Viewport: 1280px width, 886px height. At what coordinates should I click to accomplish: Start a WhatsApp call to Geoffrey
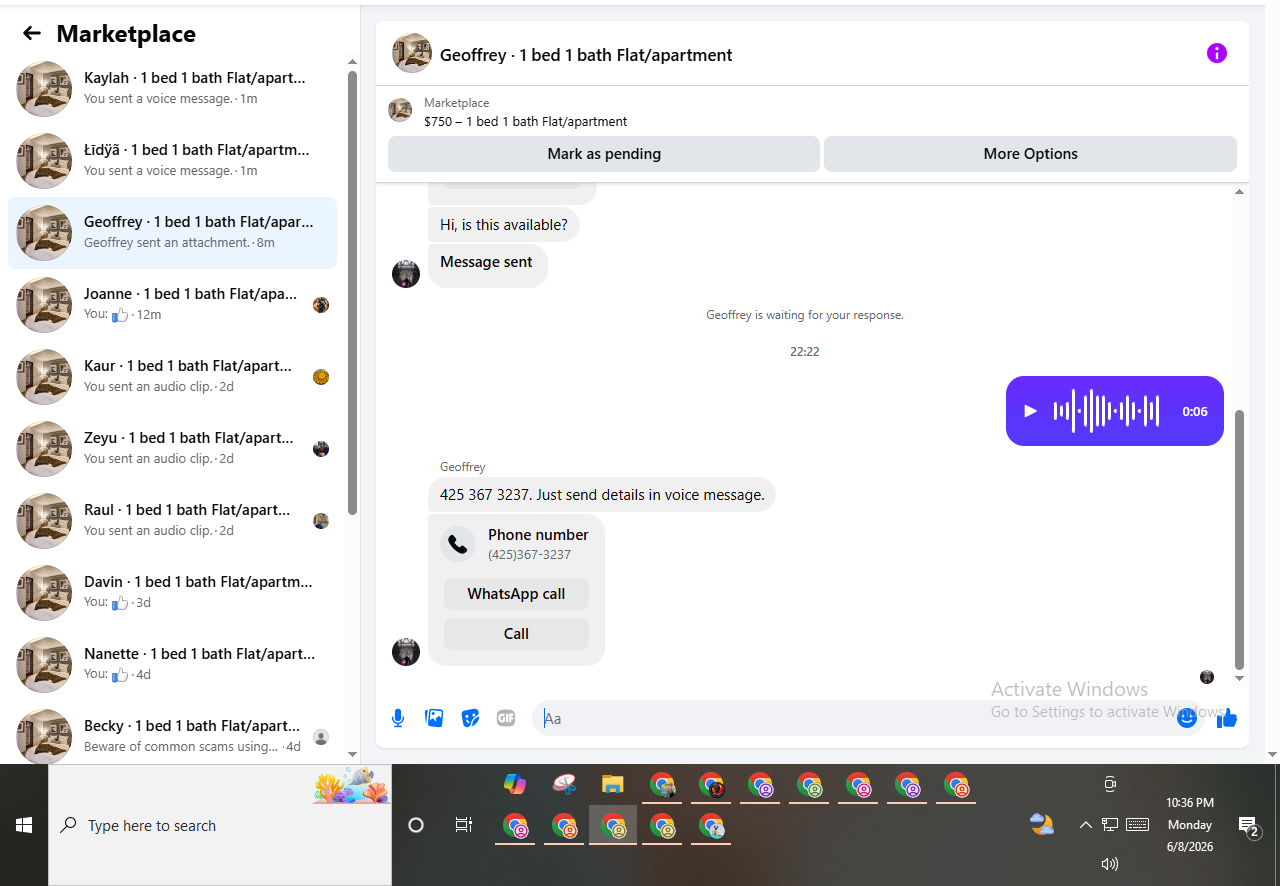coord(516,594)
